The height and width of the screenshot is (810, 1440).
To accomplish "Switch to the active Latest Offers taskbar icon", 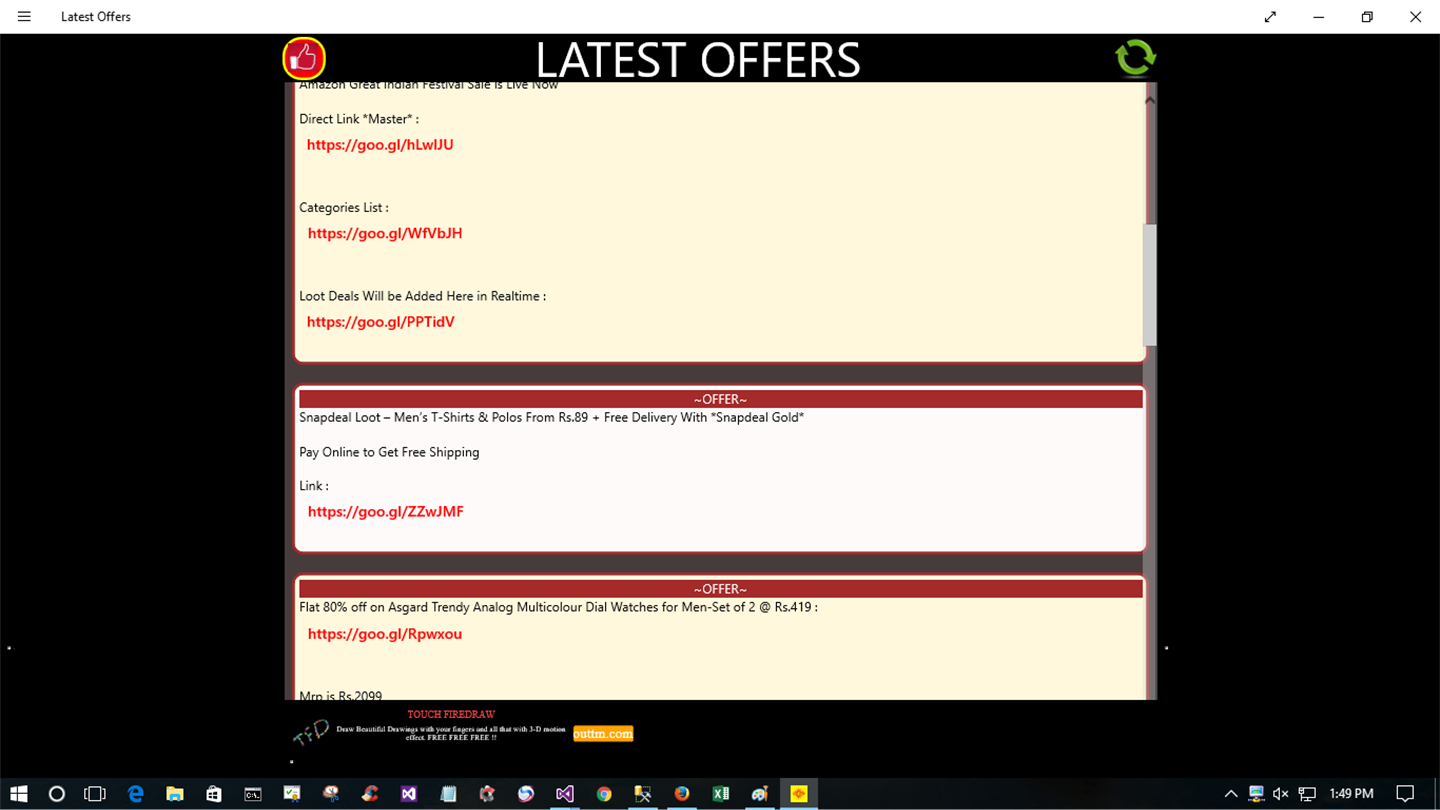I will coord(799,794).
